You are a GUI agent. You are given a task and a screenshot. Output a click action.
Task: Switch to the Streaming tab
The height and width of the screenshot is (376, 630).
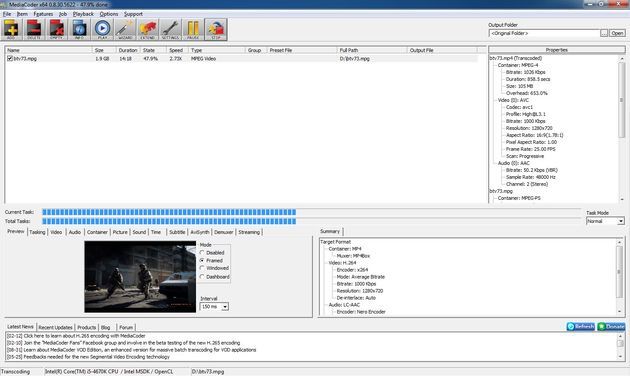pyautogui.click(x=249, y=232)
